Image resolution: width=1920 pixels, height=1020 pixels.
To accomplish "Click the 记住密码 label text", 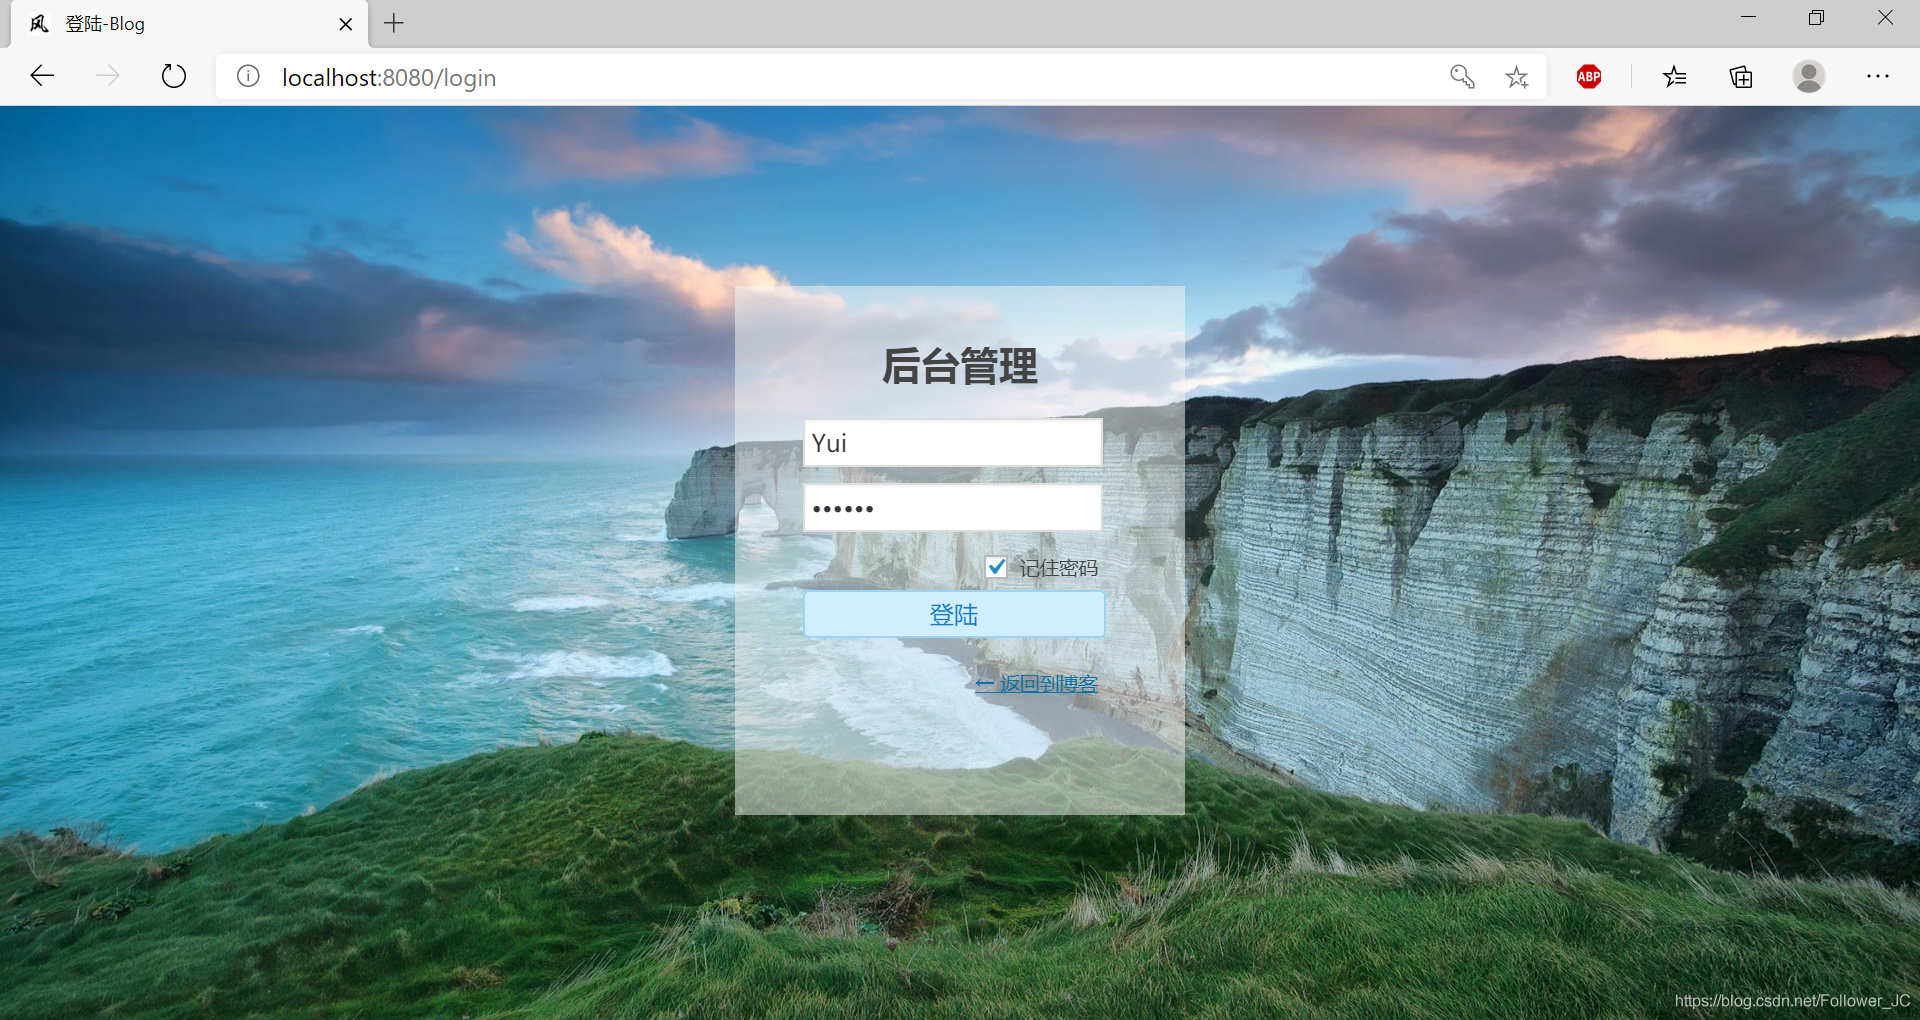I will pos(1059,568).
